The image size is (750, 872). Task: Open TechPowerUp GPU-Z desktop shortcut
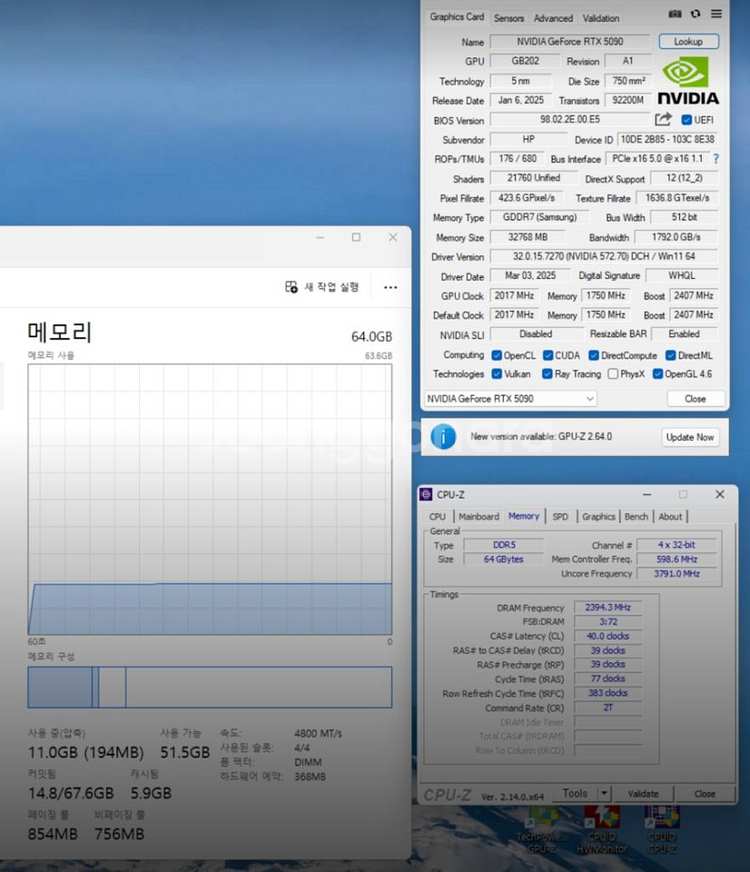point(542,831)
